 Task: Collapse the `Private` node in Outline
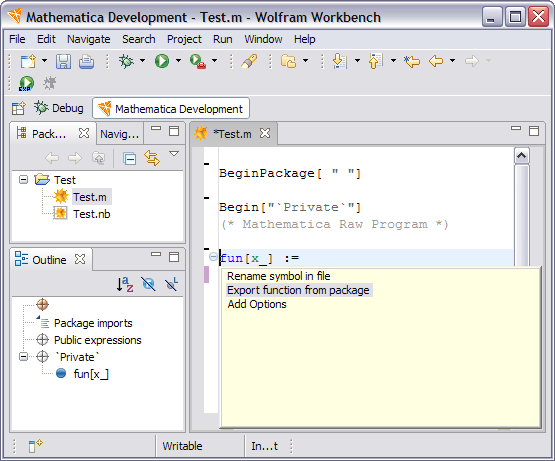click(23, 357)
